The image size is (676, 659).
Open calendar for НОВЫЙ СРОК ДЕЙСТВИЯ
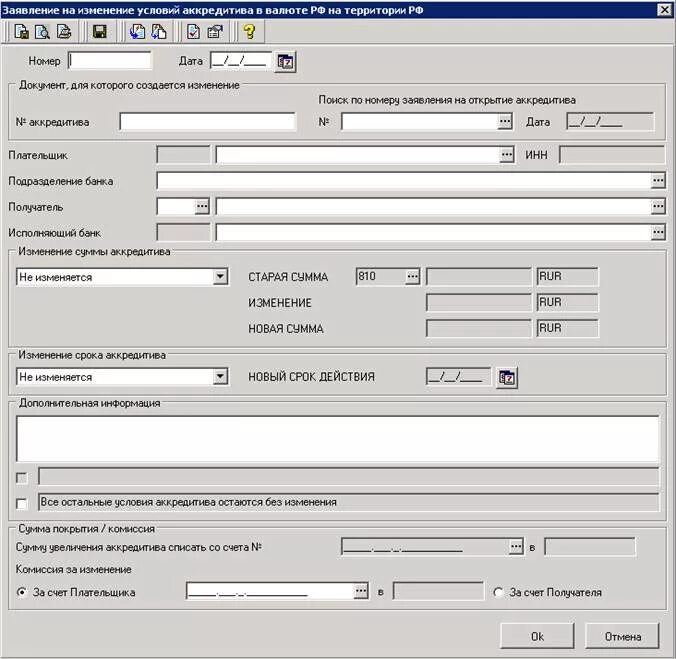coord(507,378)
